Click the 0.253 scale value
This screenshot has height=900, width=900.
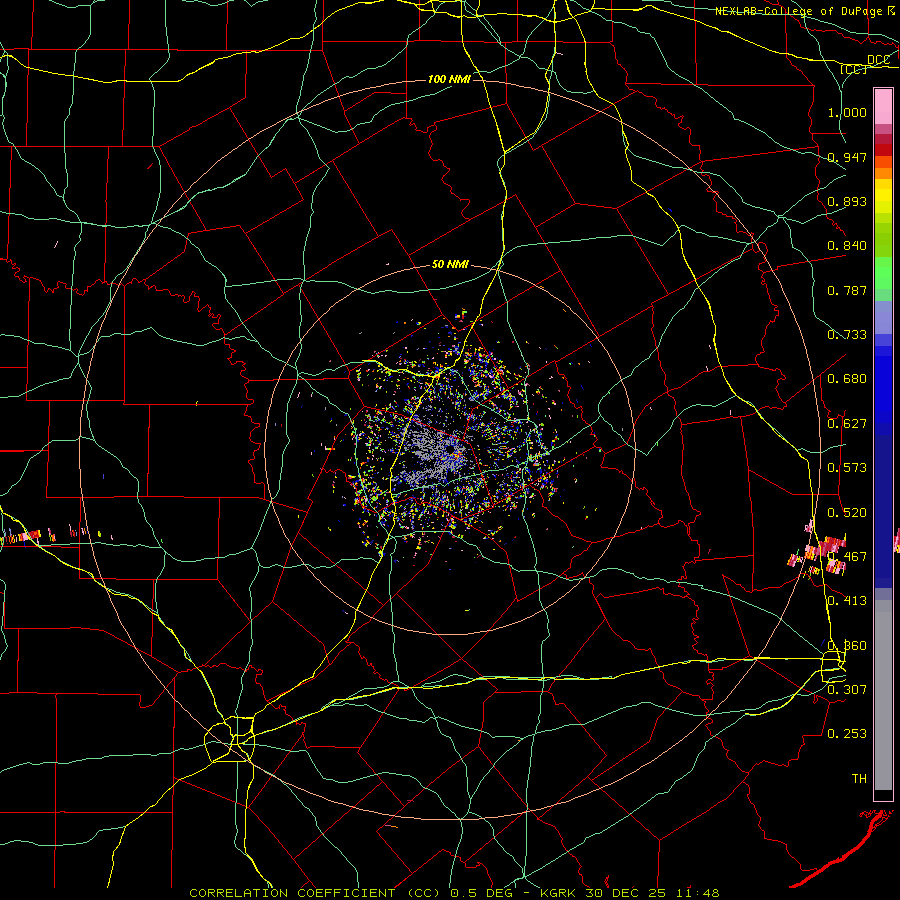pos(847,734)
